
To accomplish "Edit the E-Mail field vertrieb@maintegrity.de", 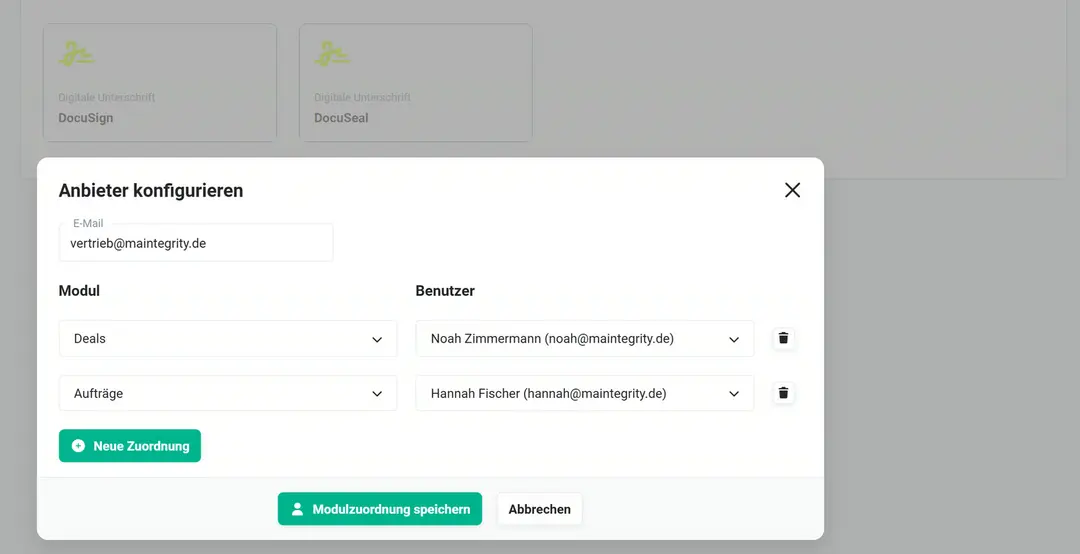I will 196,243.
